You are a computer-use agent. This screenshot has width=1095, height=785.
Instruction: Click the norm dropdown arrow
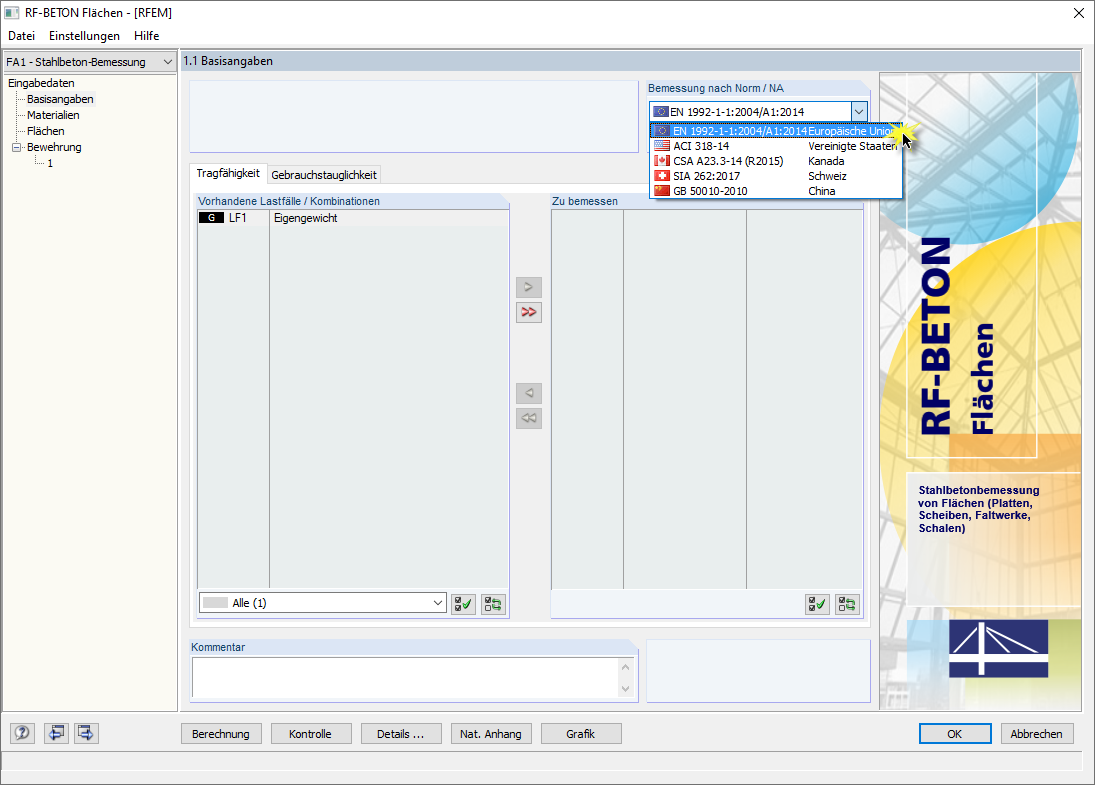(x=859, y=112)
